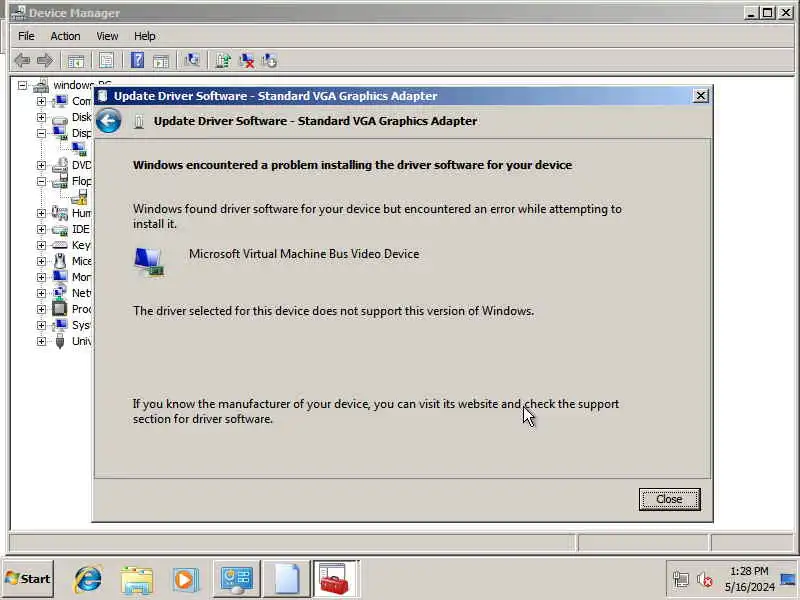Open the Action menu
Image resolution: width=800 pixels, height=600 pixels.
(65, 36)
